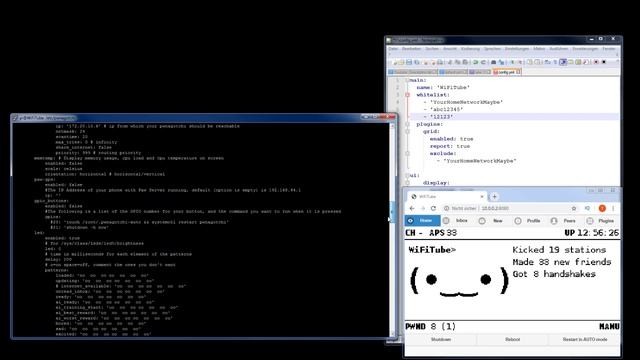Bookmark the page with the star icon
The width and height of the screenshot is (640, 360).
coord(574,208)
